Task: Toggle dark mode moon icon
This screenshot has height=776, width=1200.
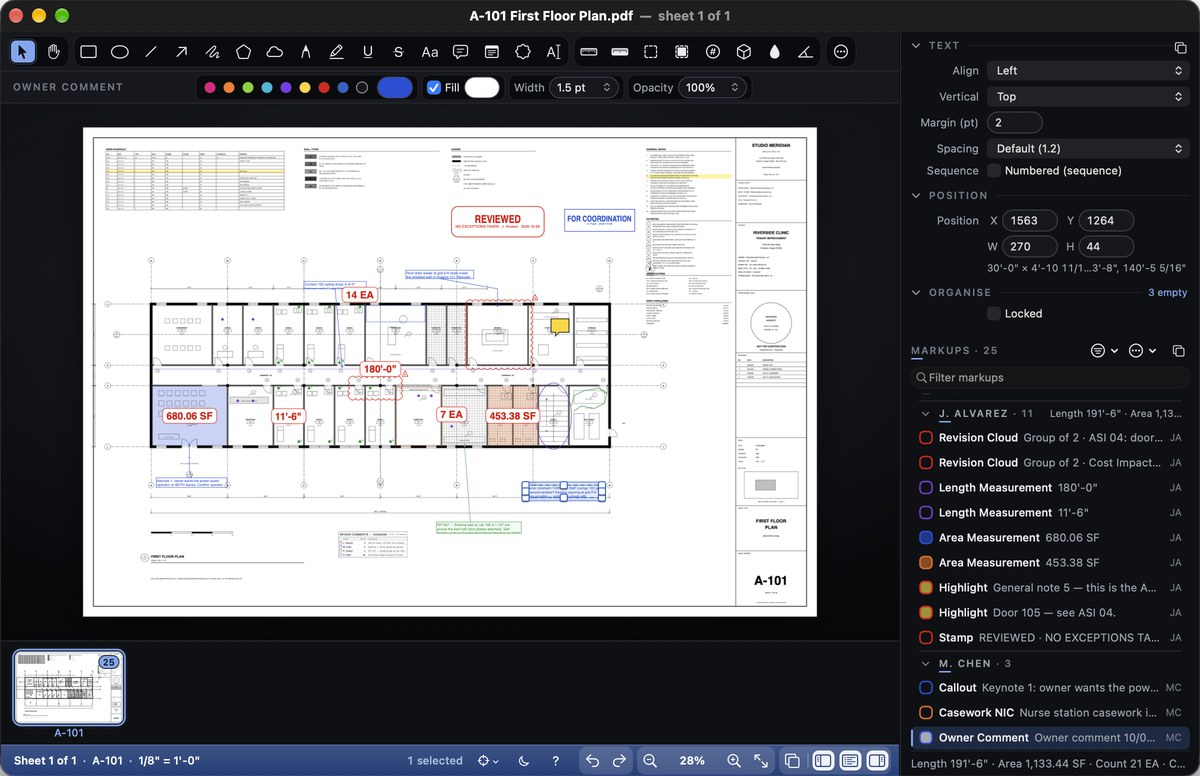Action: (525, 761)
